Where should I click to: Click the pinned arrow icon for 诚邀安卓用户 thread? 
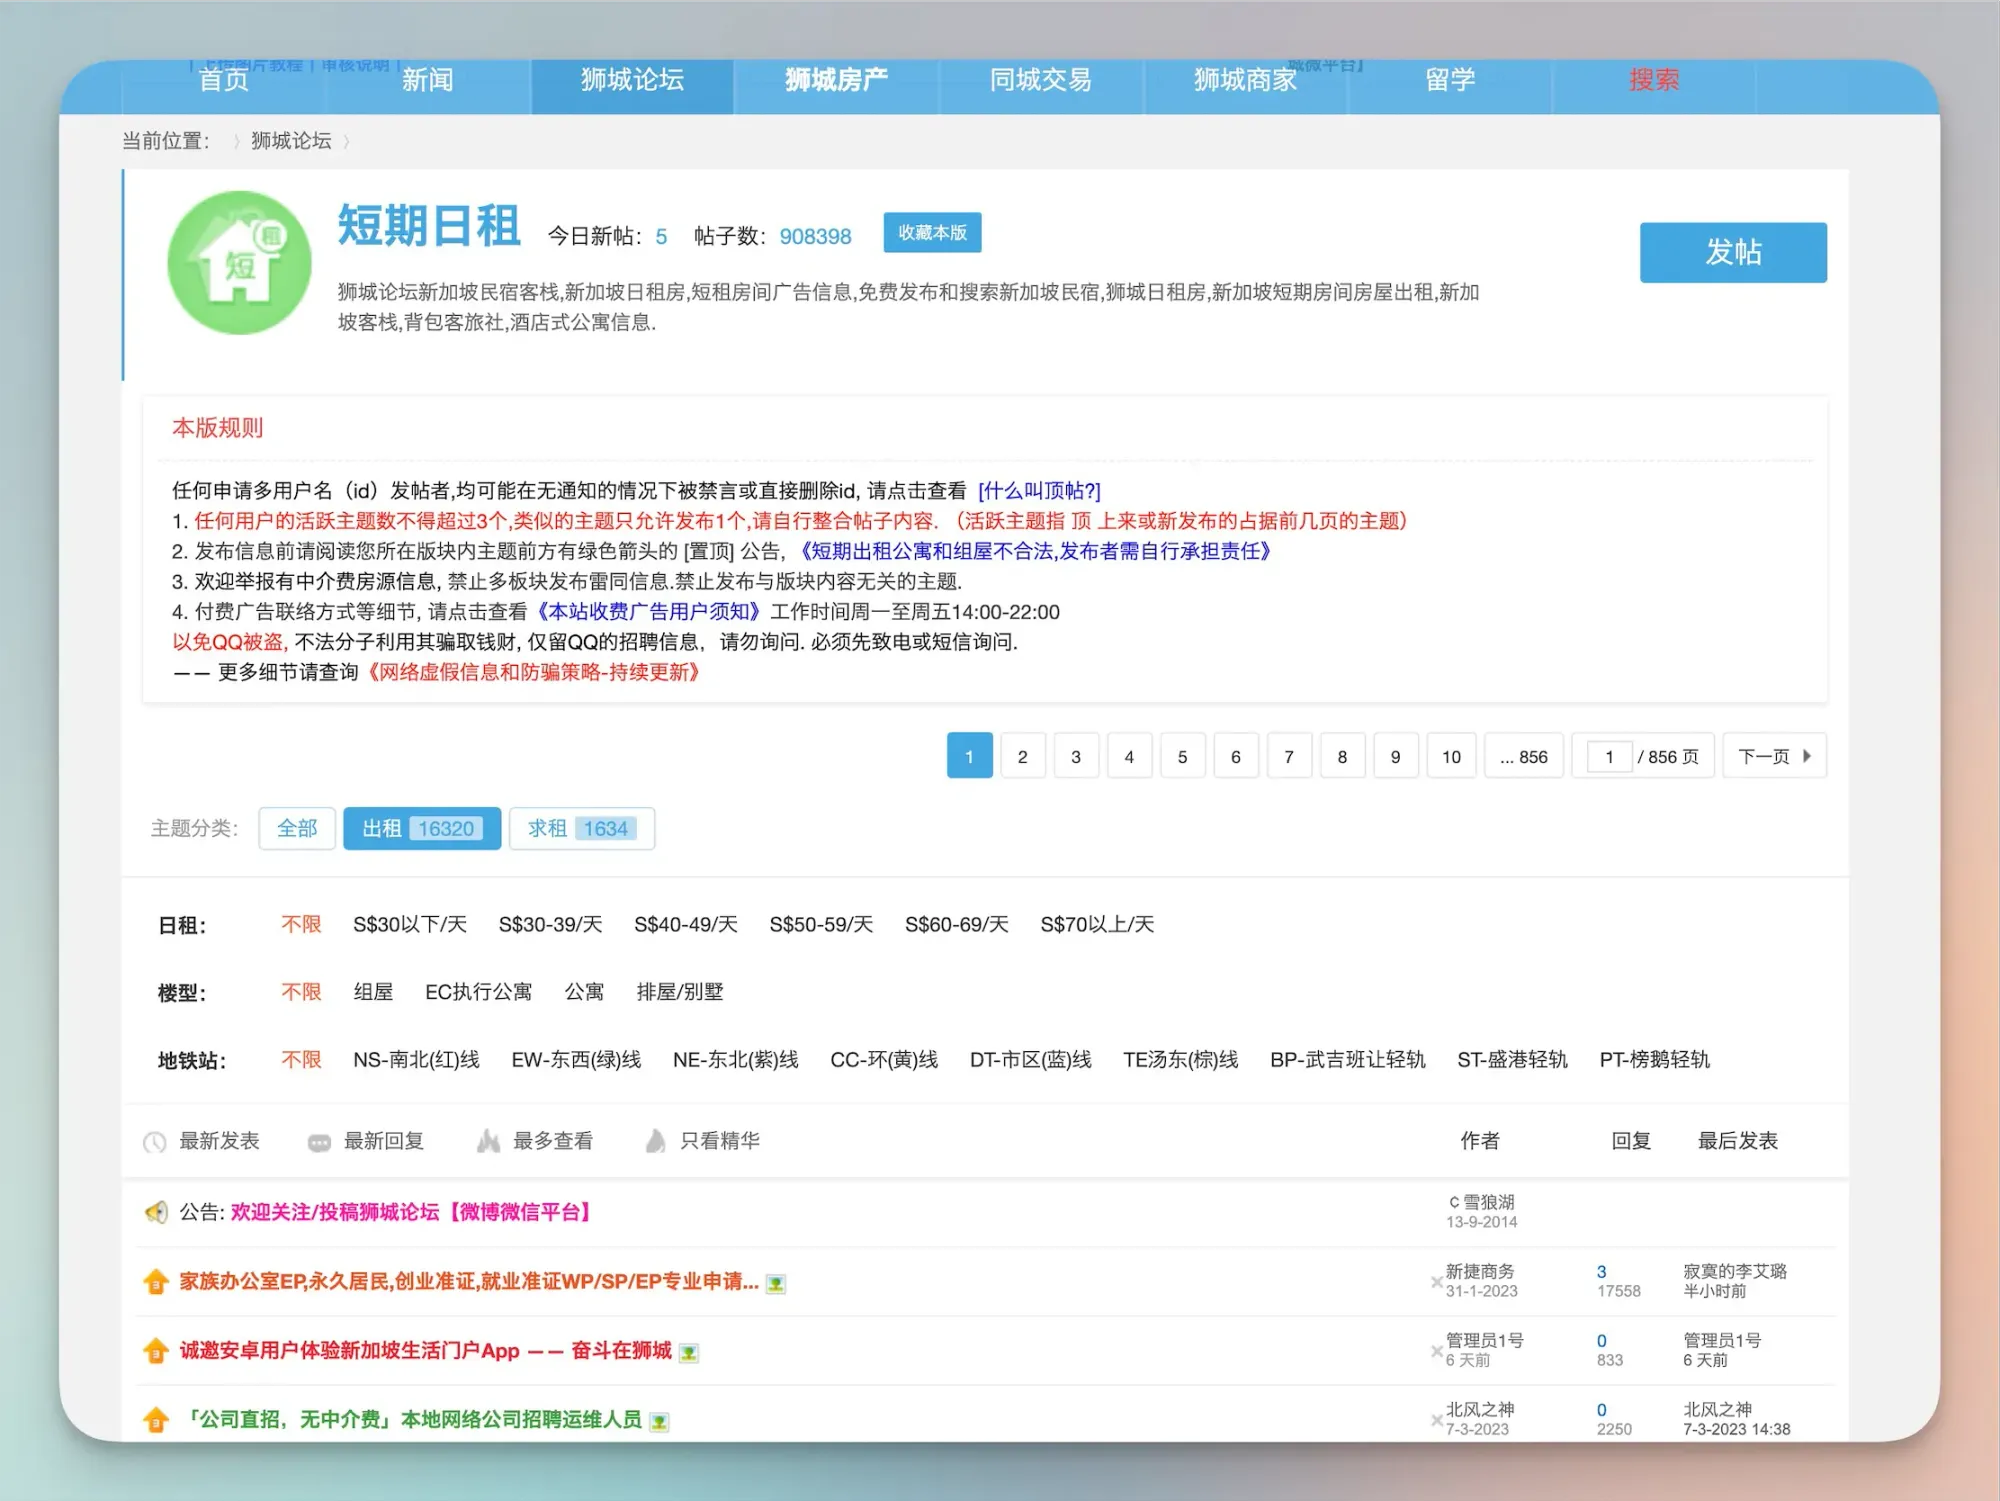[156, 1351]
